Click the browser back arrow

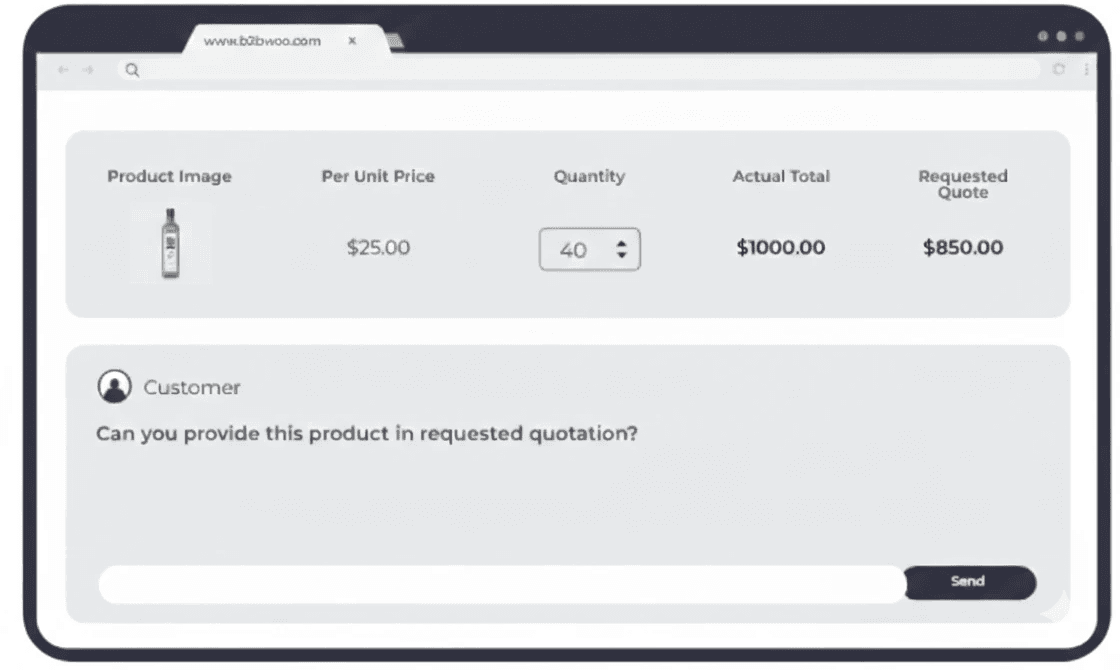[x=63, y=70]
